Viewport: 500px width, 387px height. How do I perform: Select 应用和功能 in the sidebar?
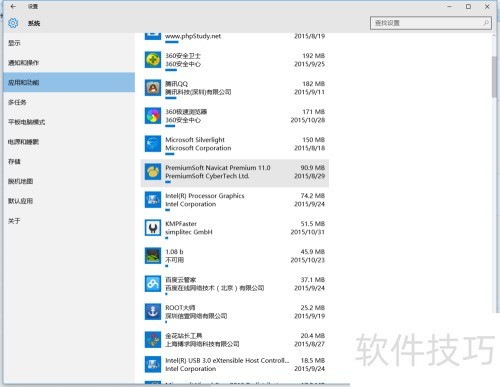(69, 82)
